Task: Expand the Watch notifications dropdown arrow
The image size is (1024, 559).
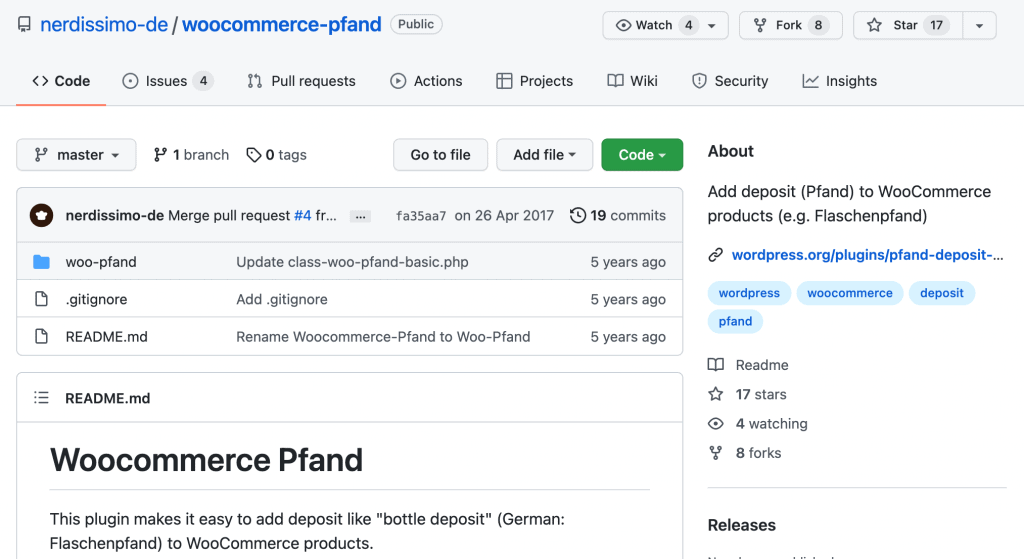Action: (712, 25)
